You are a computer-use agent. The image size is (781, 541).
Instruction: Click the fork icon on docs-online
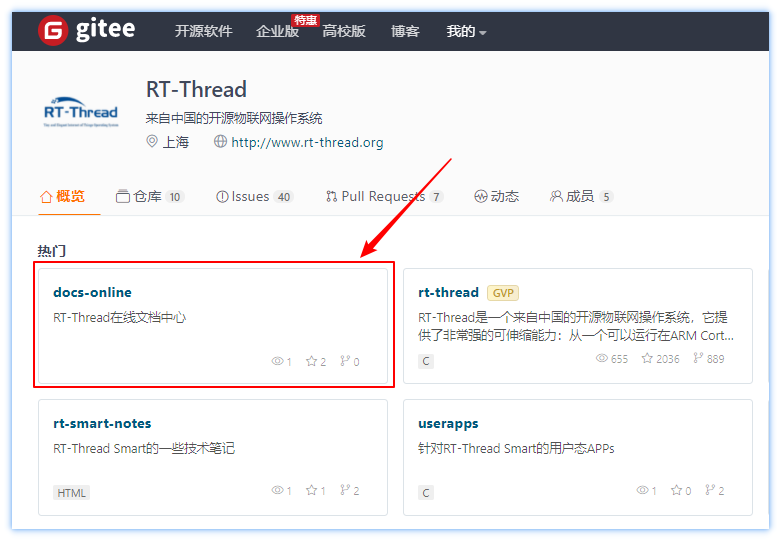(345, 361)
